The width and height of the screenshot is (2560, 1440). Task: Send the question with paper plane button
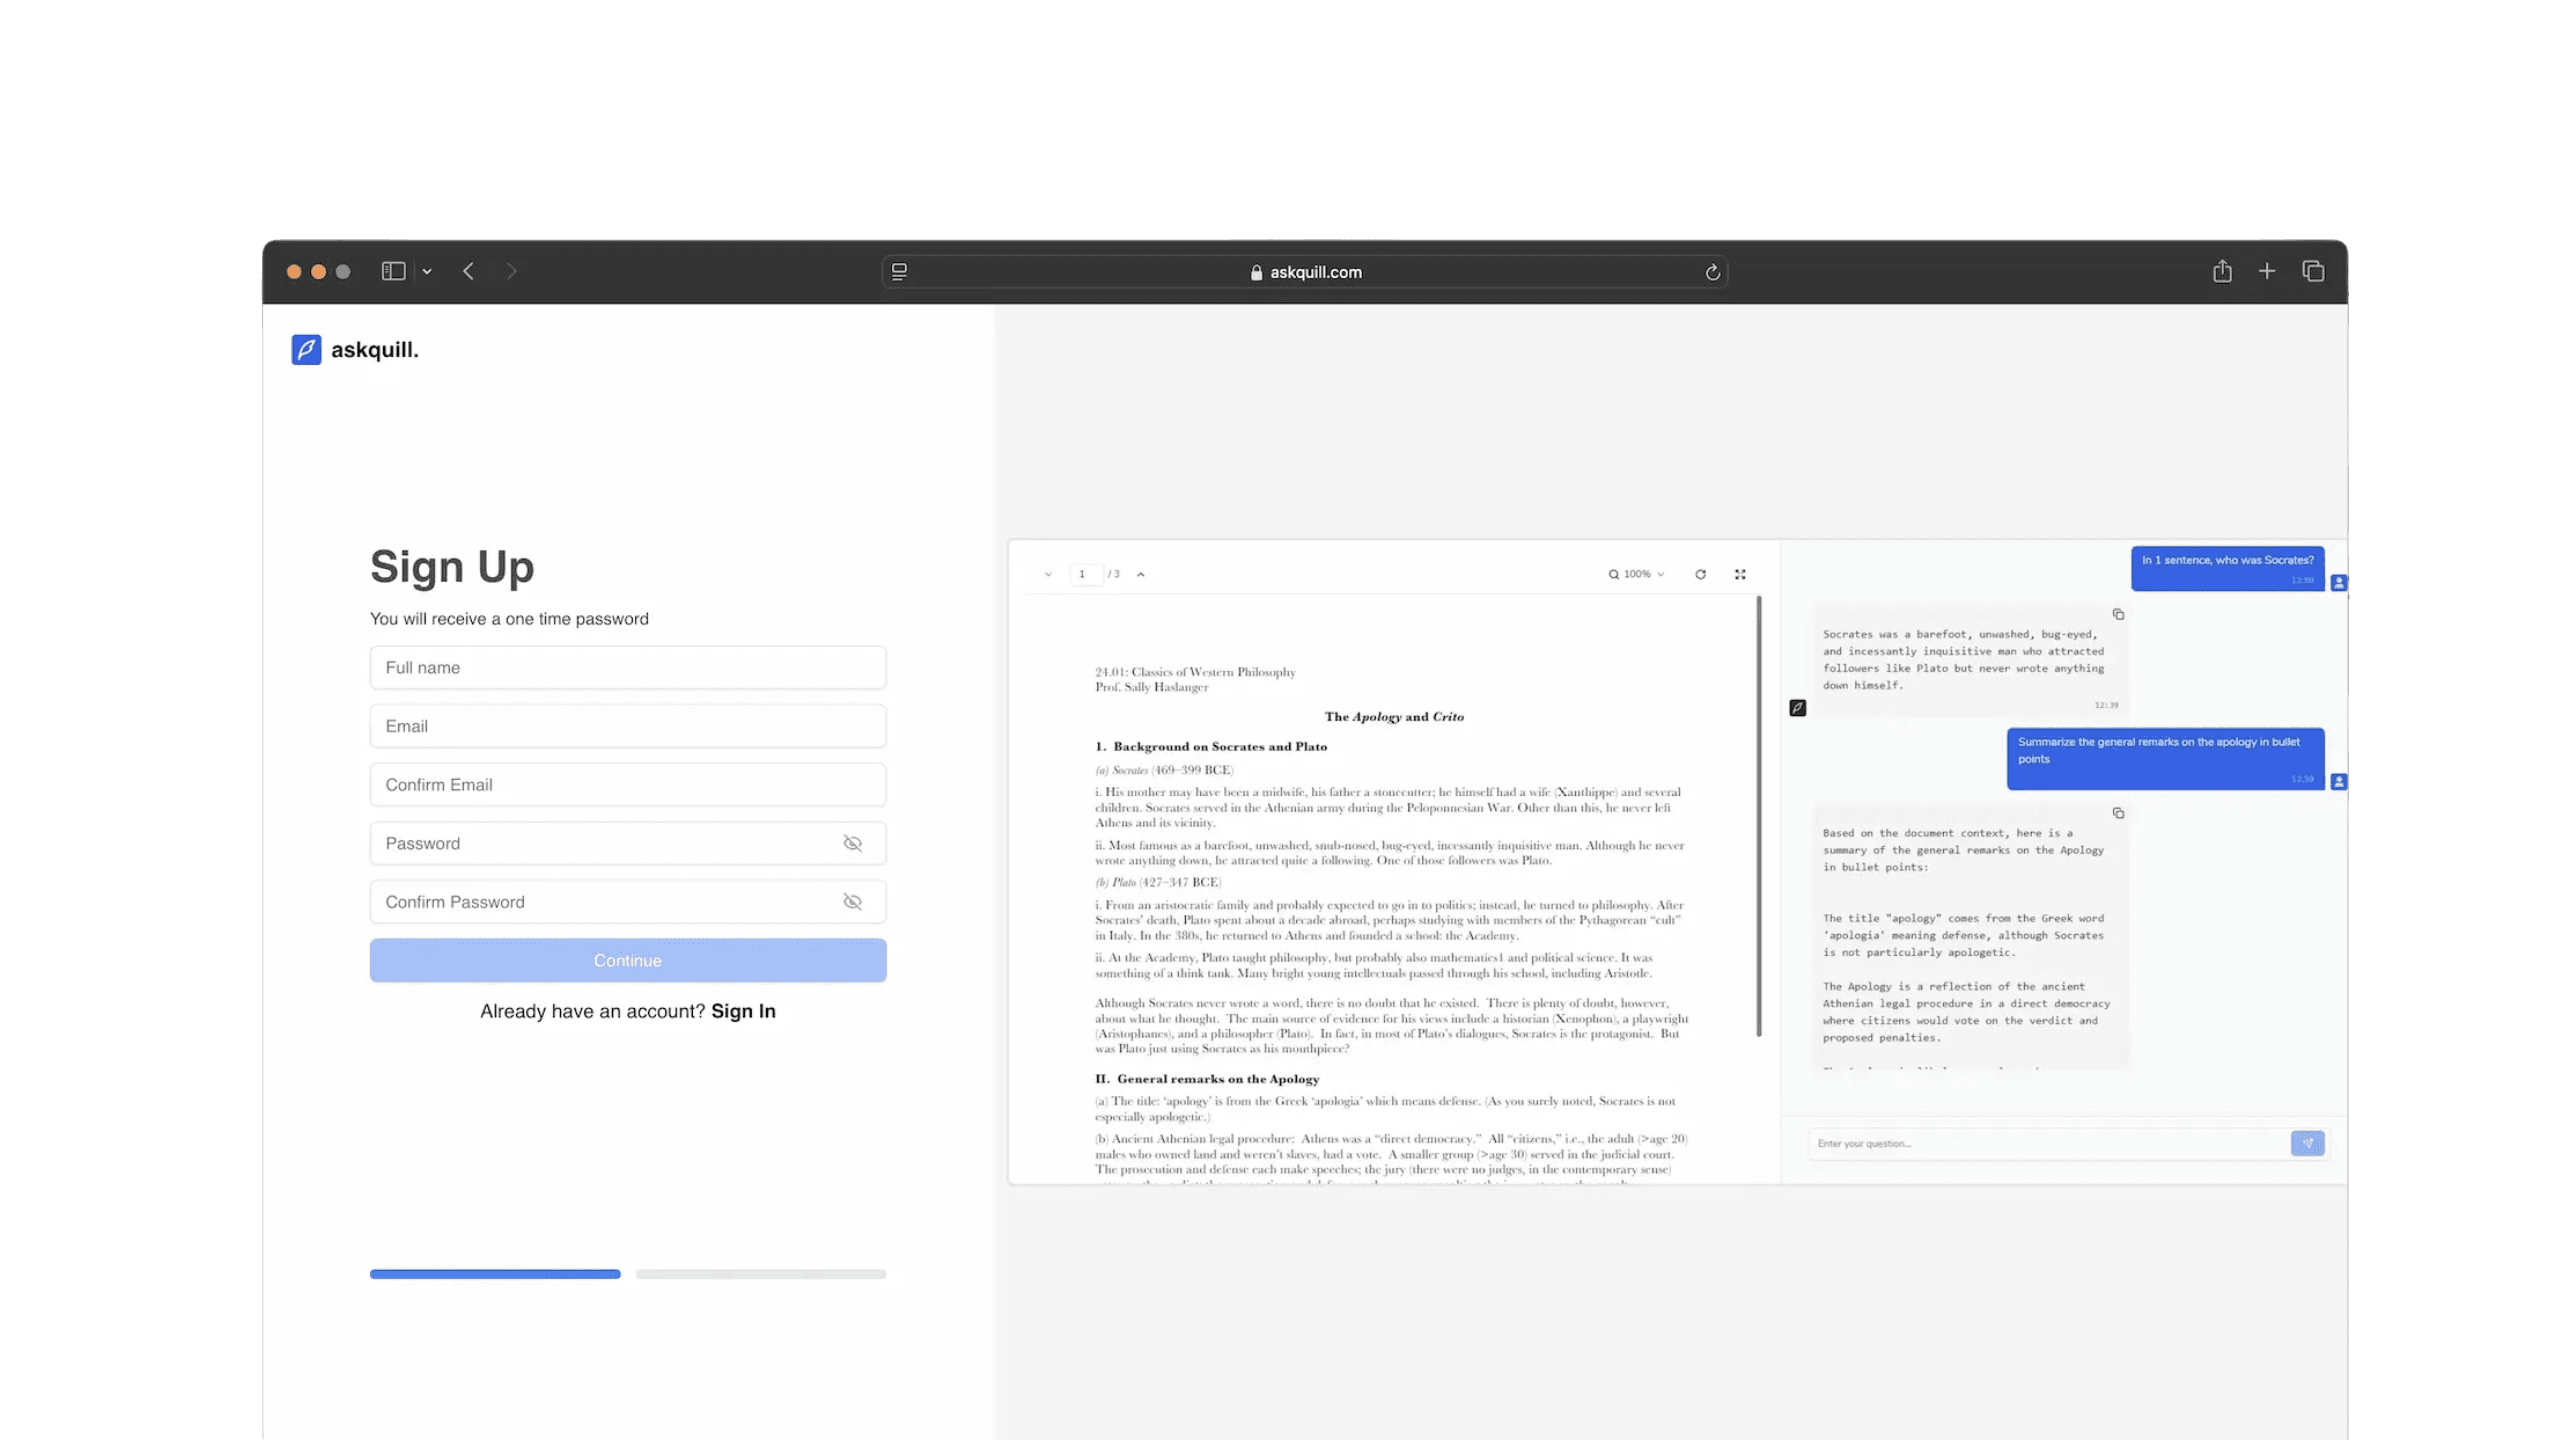click(2307, 1143)
